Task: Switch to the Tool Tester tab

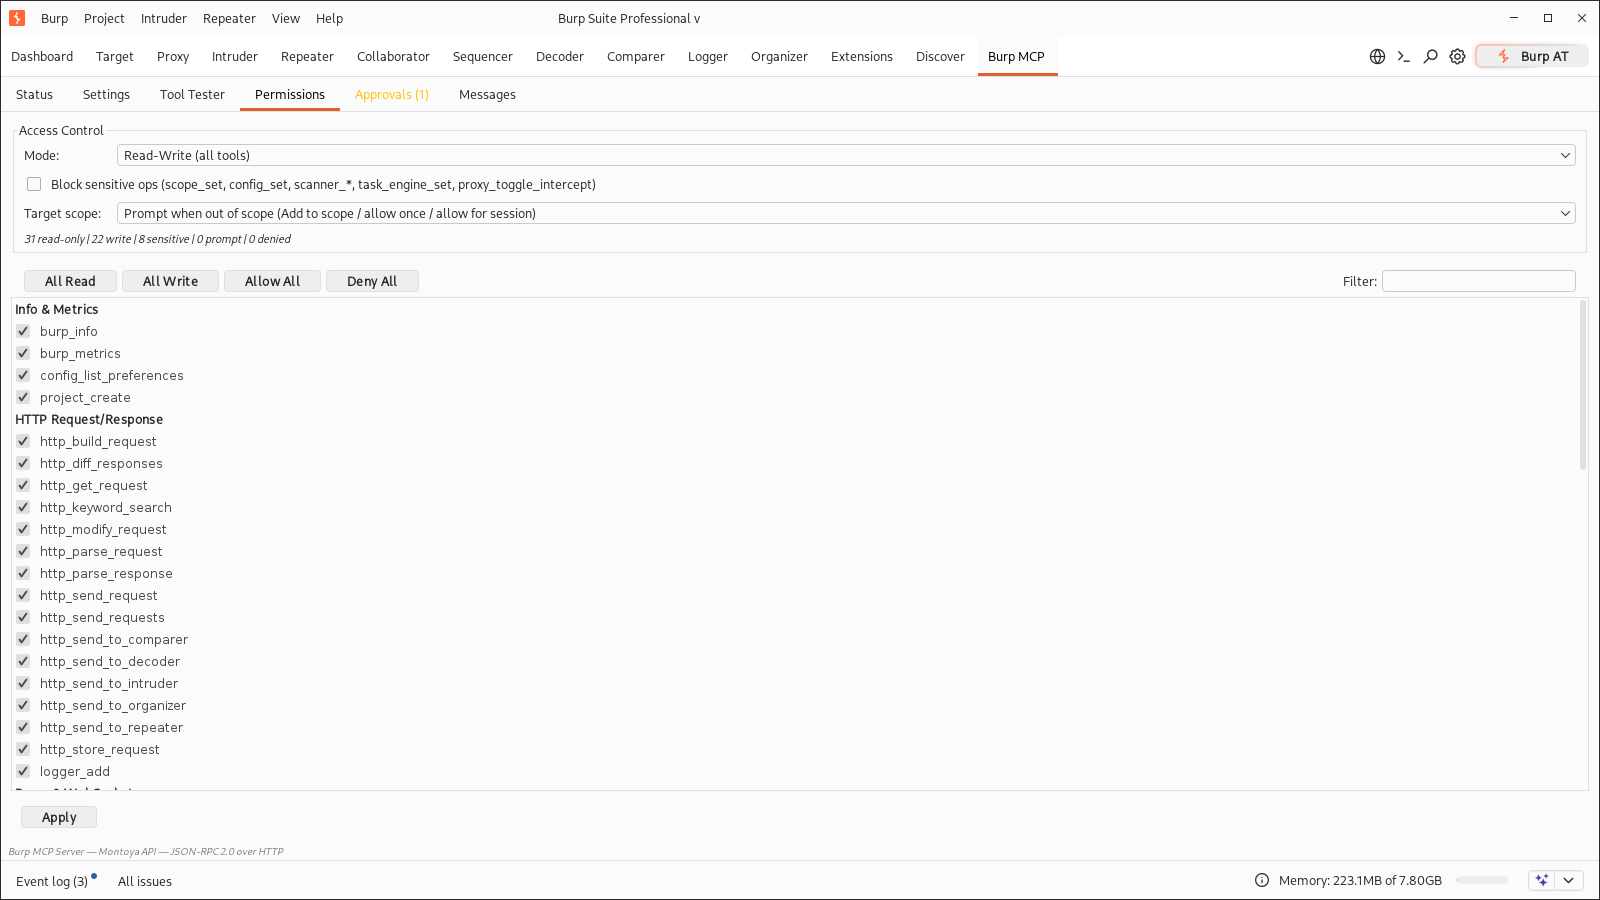Action: pos(192,94)
